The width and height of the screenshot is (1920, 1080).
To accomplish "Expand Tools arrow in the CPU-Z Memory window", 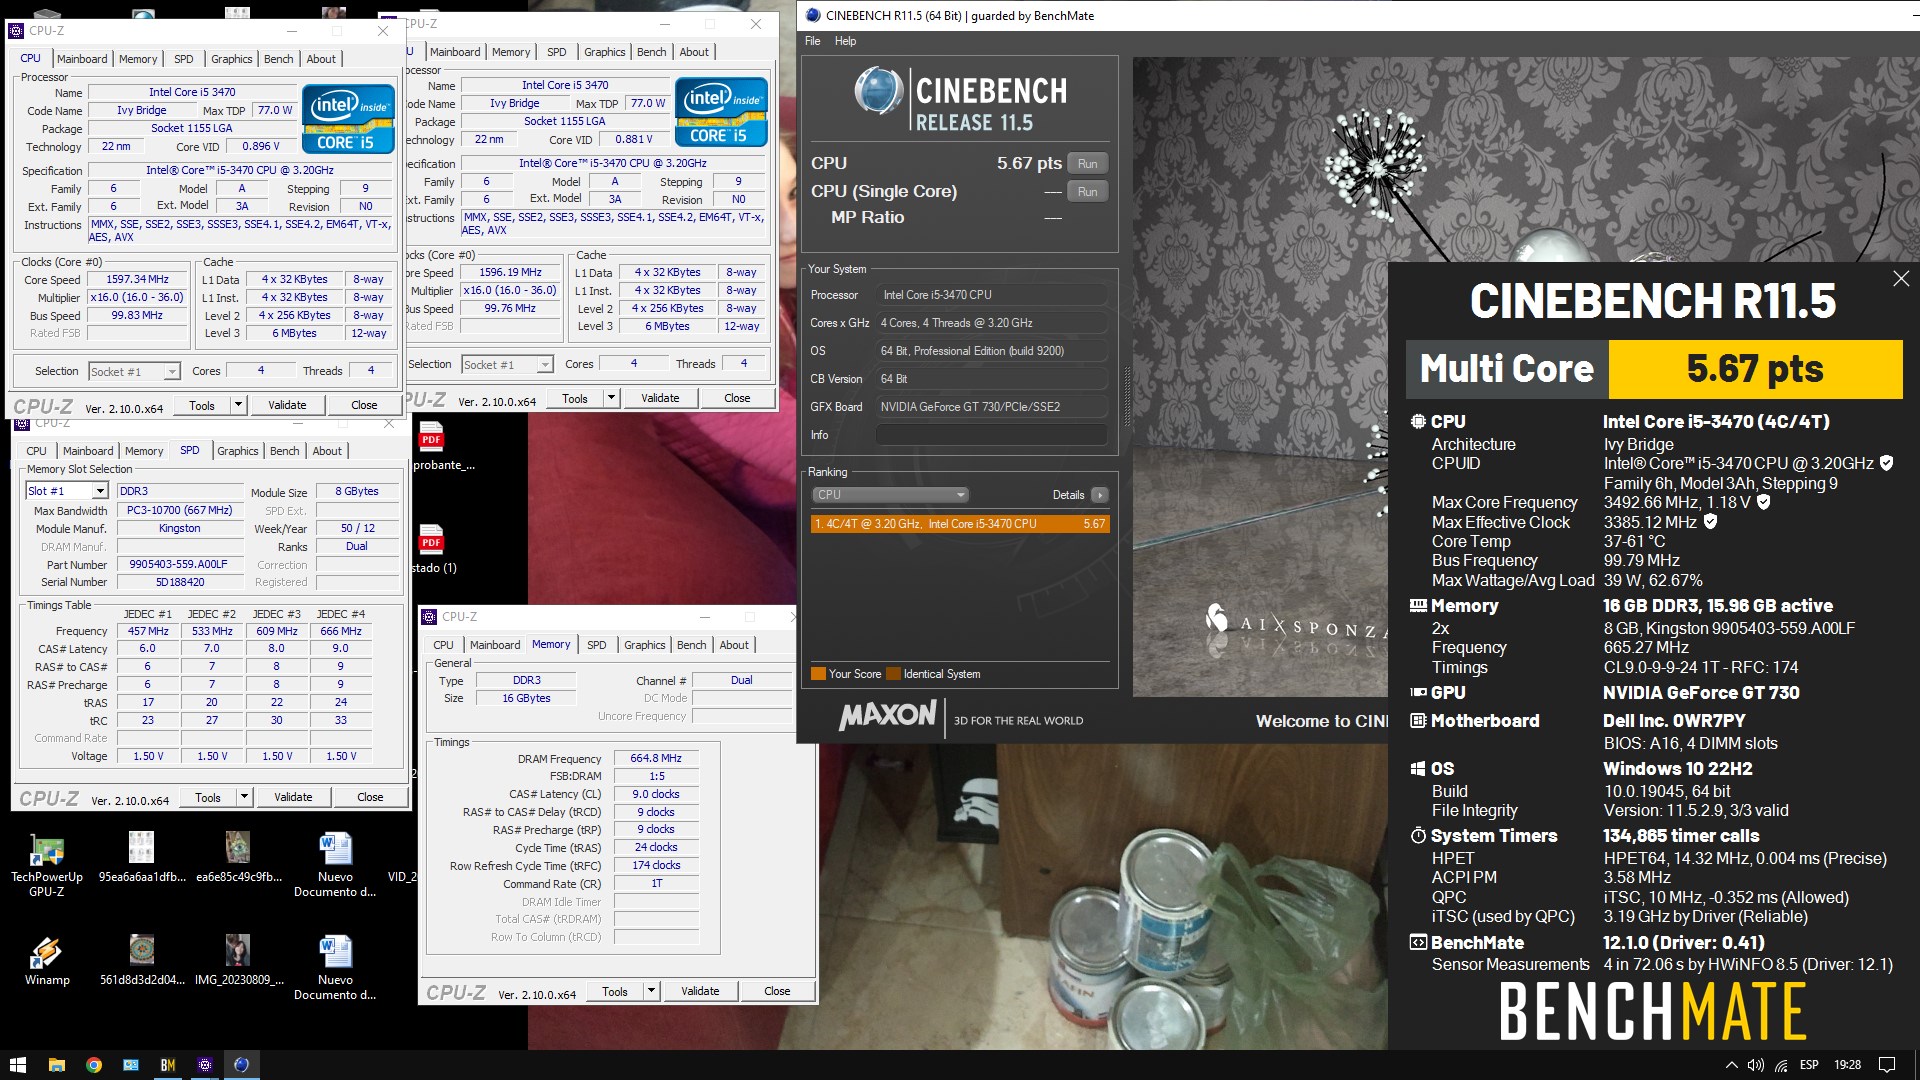I will coord(651,991).
